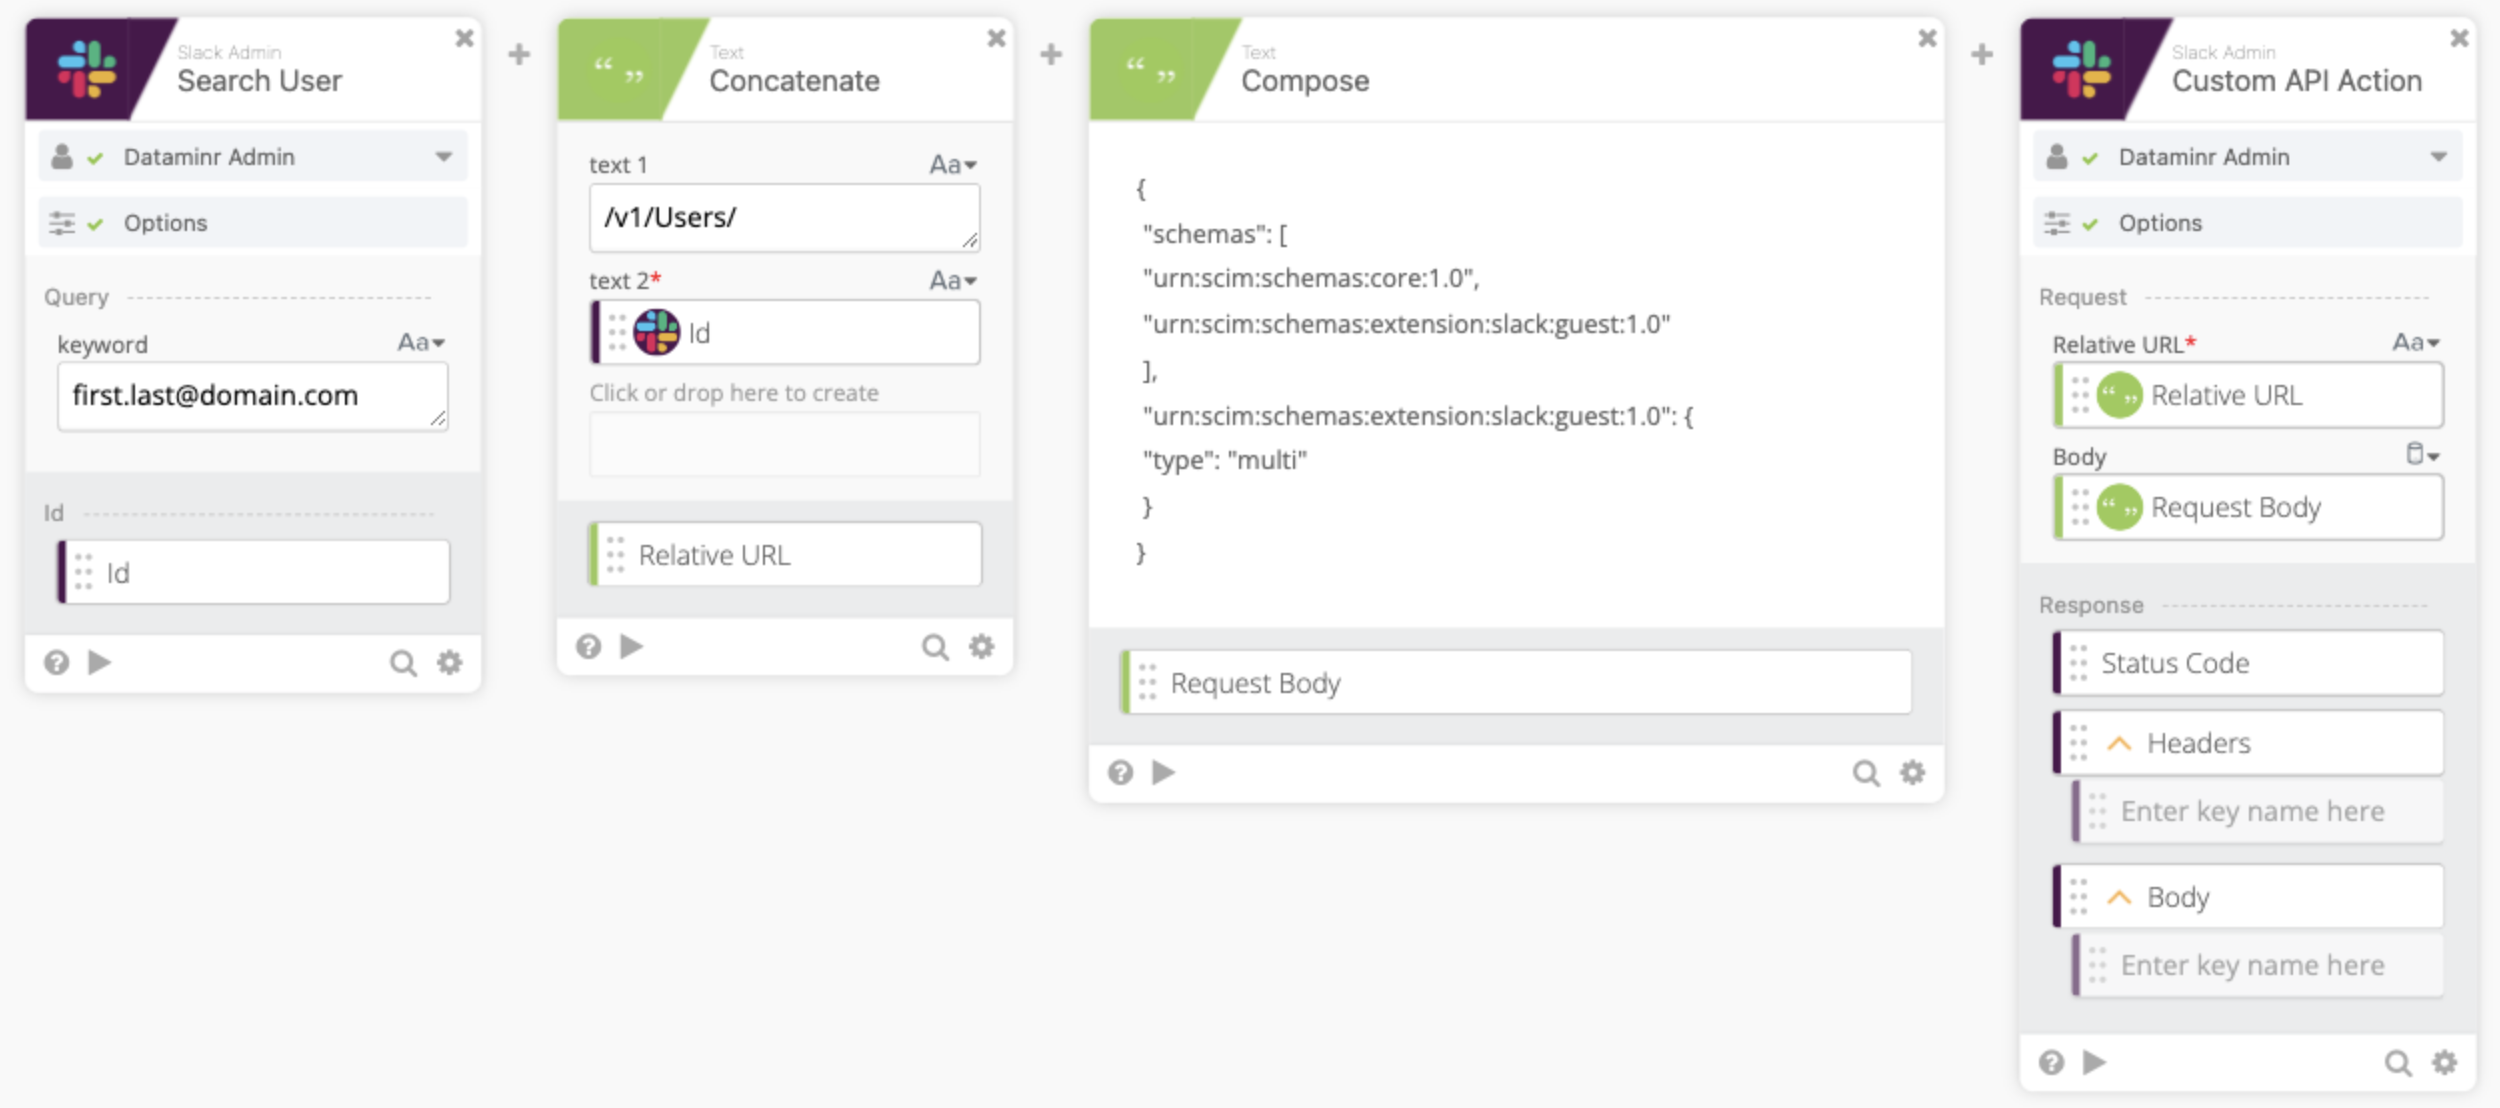This screenshot has width=2500, height=1108.
Task: Click the Slack icon inside the Id token
Action: tap(656, 331)
